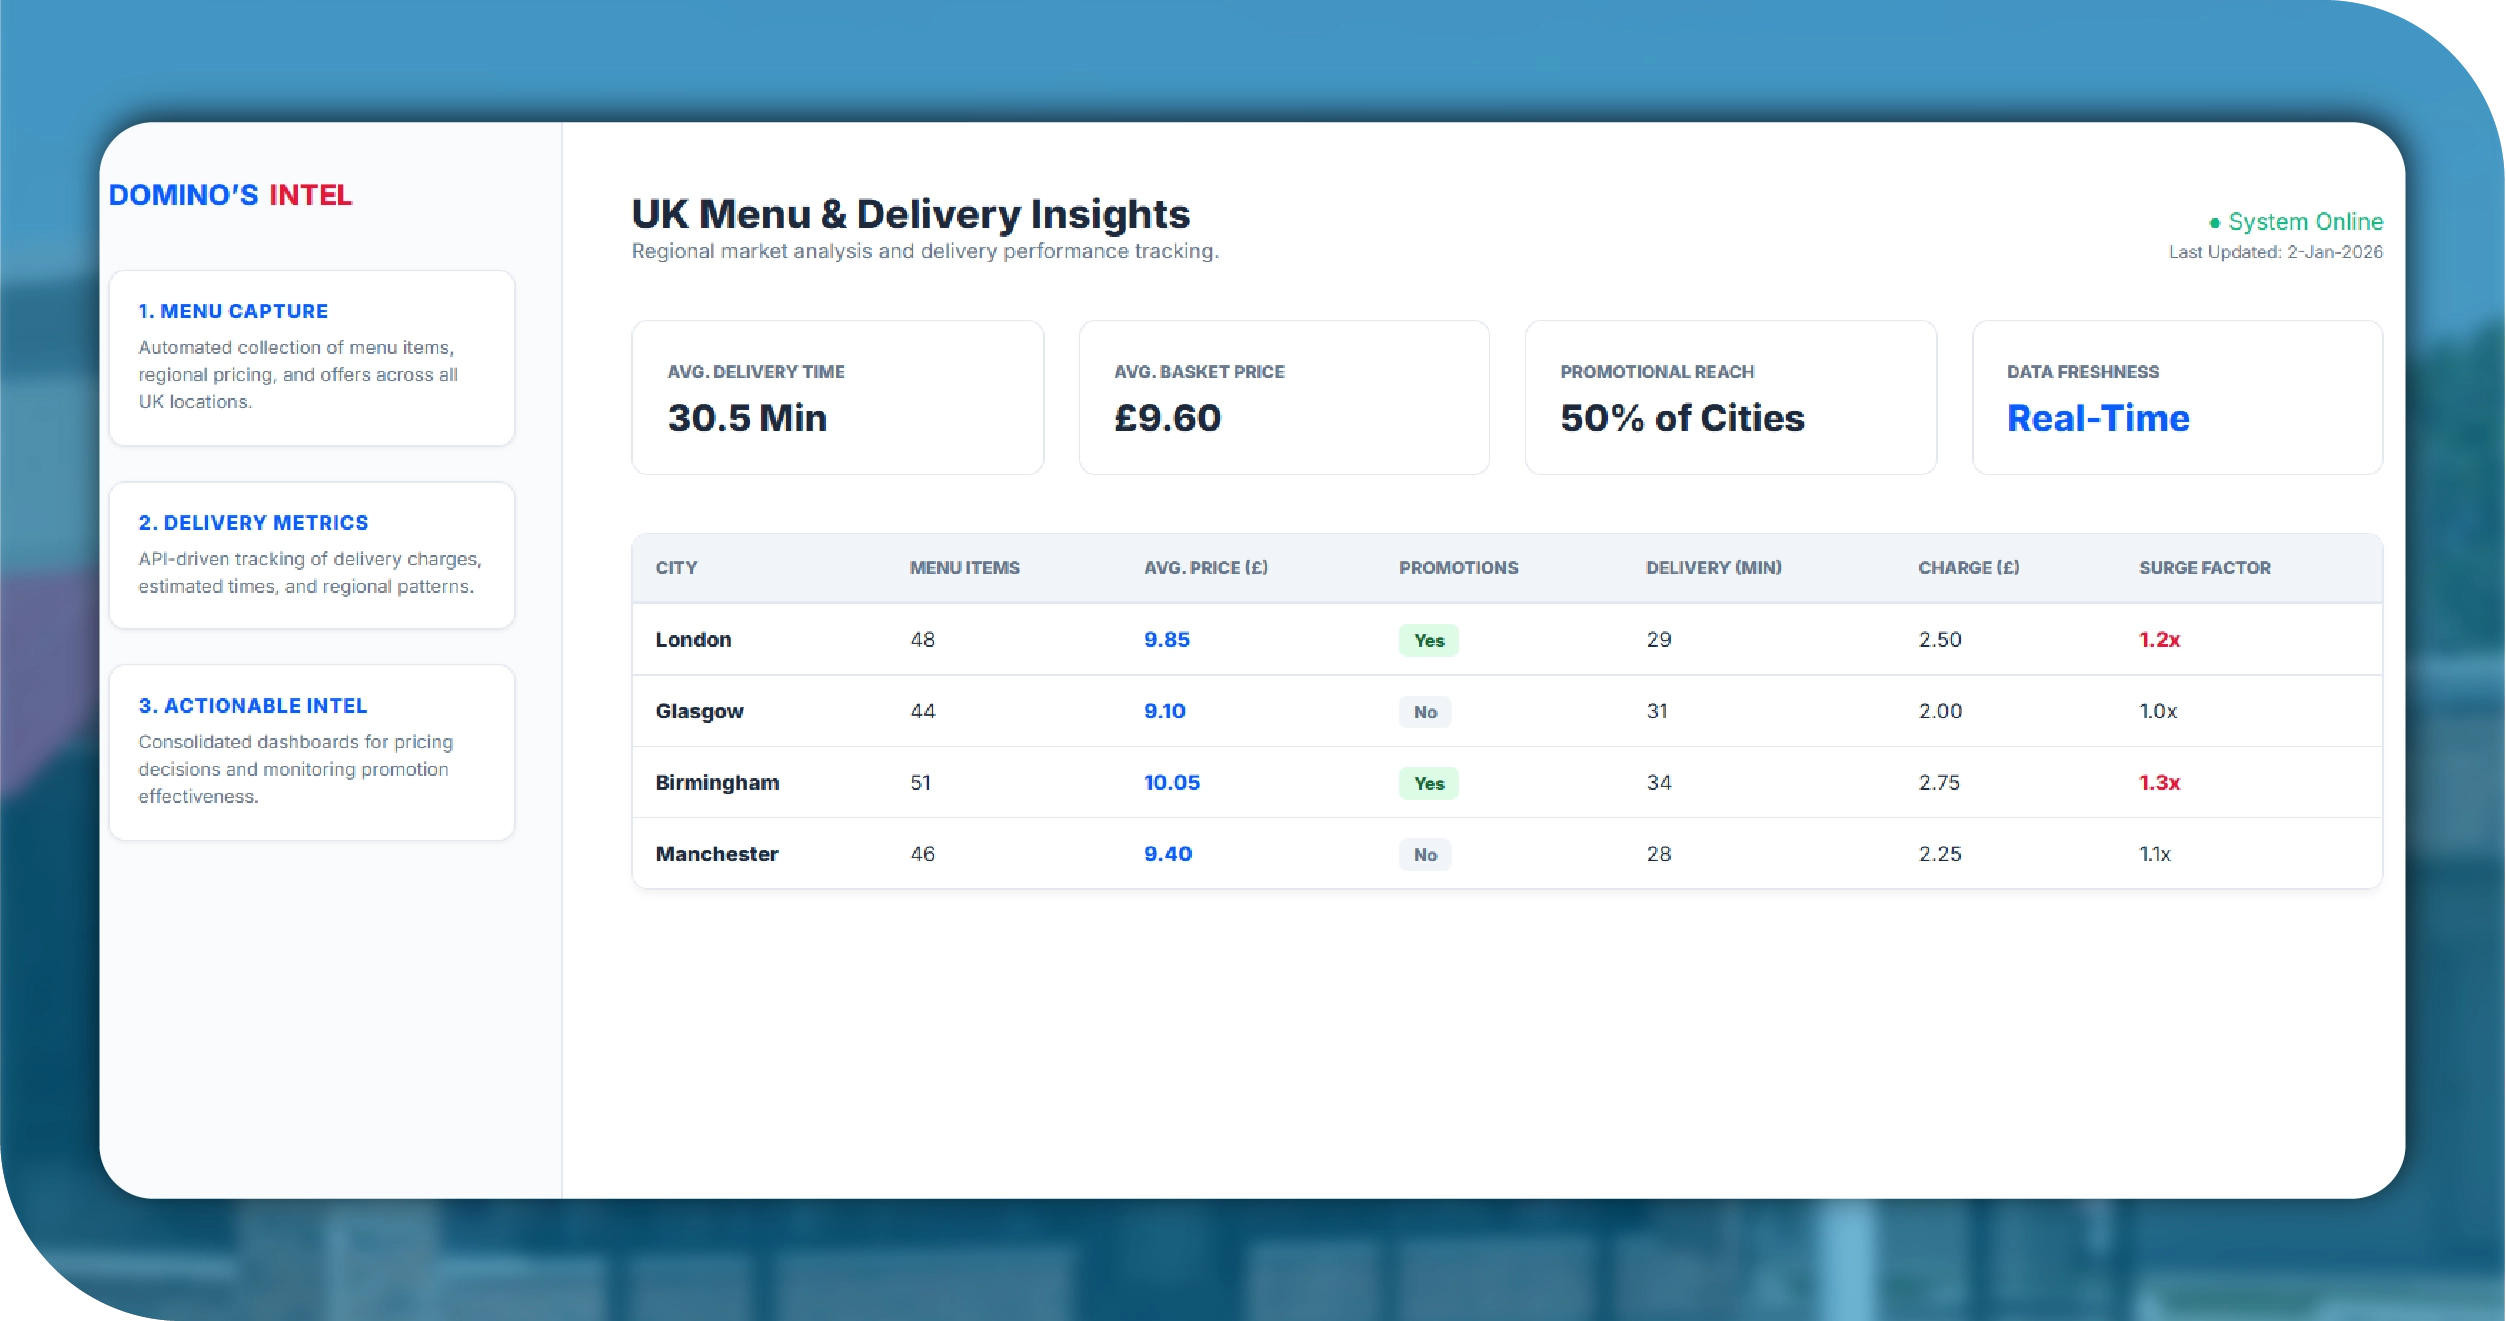Toggle the No promotions badge for Glasgow
Image resolution: width=2506 pixels, height=1321 pixels.
point(1425,711)
